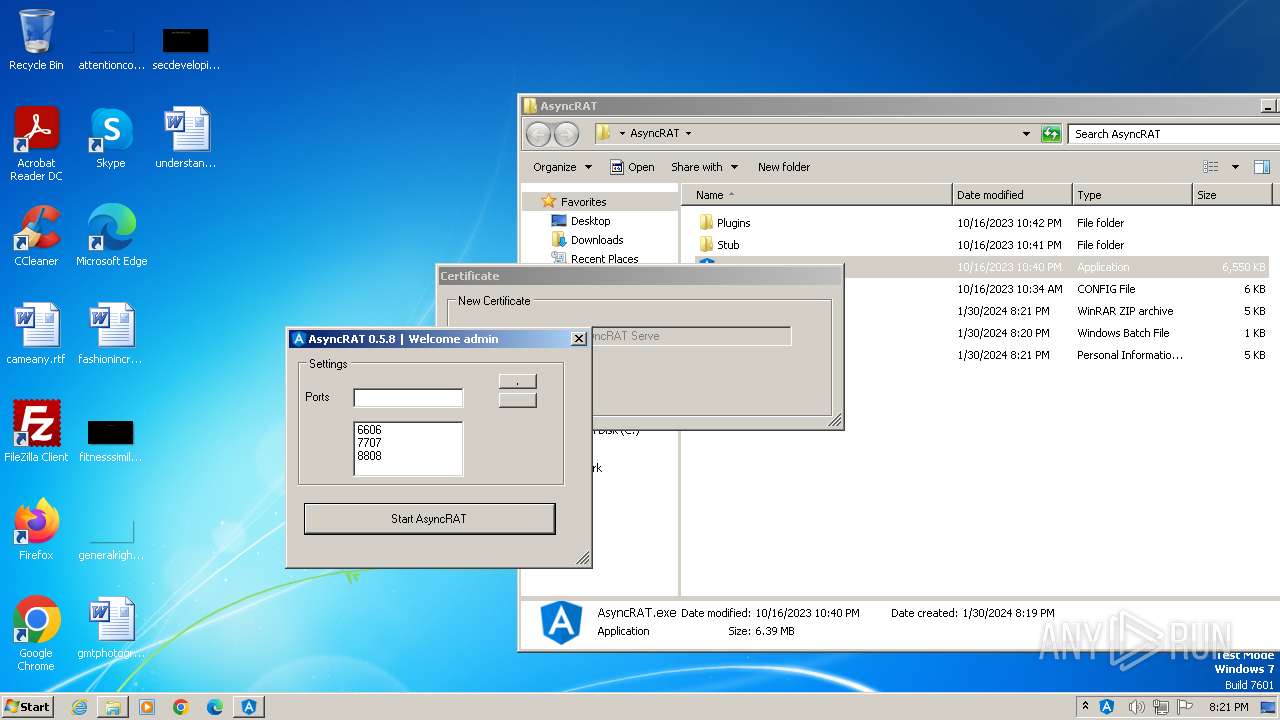This screenshot has width=1280, height=720.
Task: Launch Skype from the desktop
Action: 111,138
